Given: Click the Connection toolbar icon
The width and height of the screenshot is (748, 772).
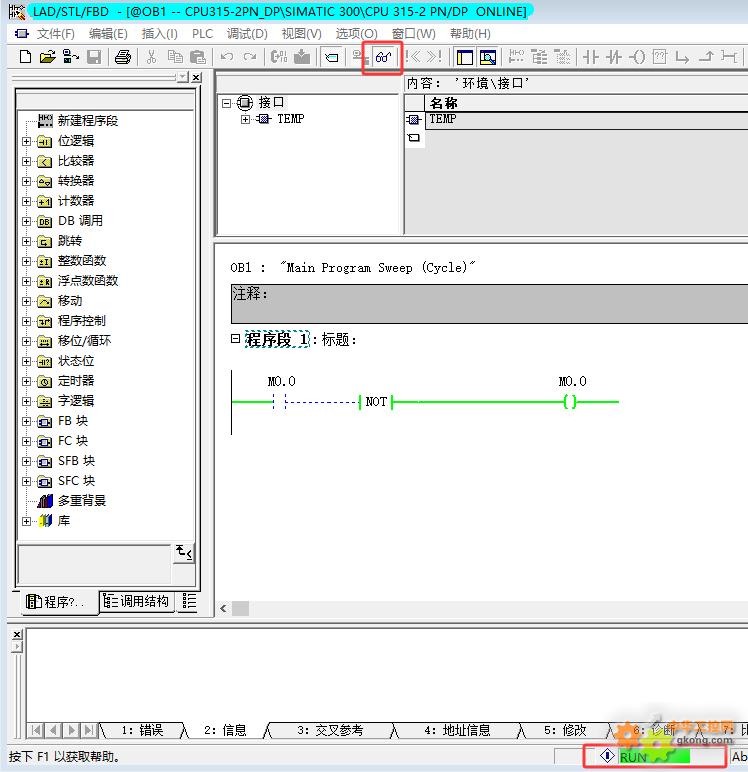Looking at the screenshot, I should (729, 57).
